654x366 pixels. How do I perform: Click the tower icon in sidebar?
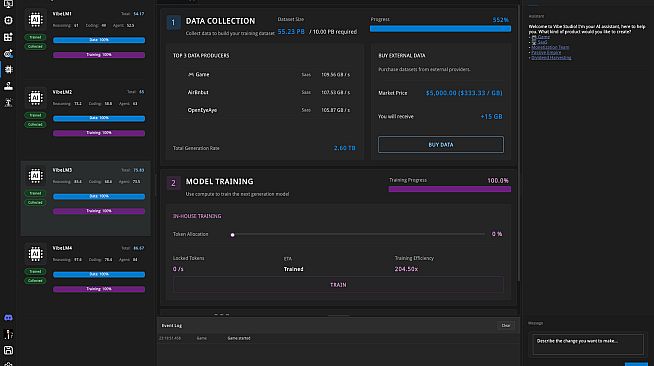pos(8,103)
